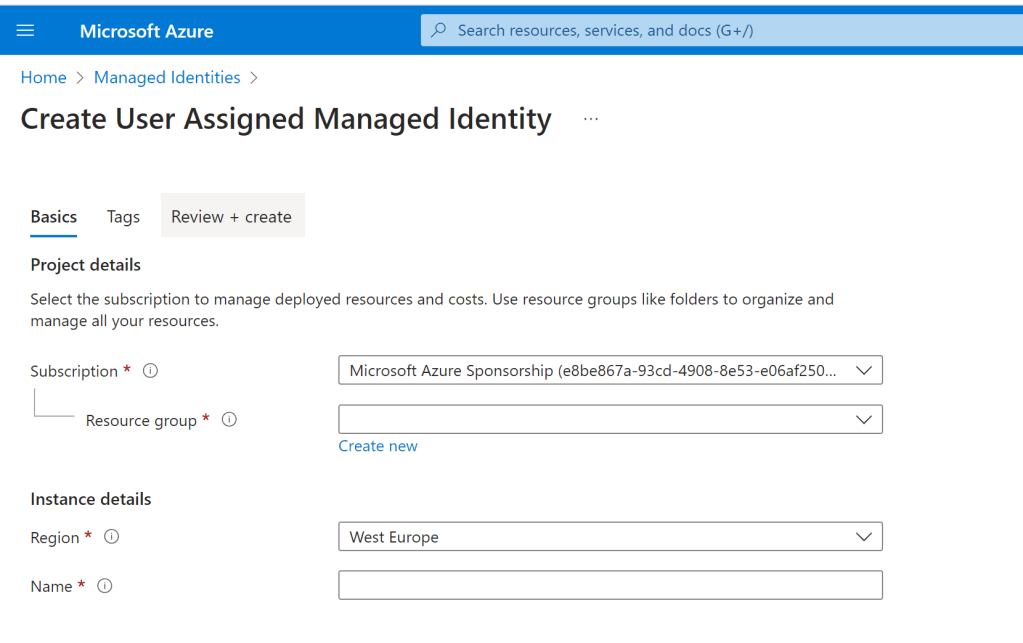
Task: Open the Managed Identities breadcrumb link
Action: 167,78
